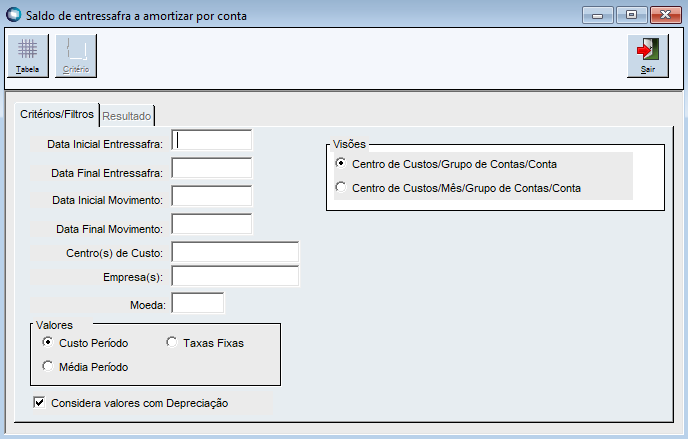Image resolution: width=688 pixels, height=439 pixels.
Task: Focus the Empresa(s) input field
Action: tap(235, 276)
